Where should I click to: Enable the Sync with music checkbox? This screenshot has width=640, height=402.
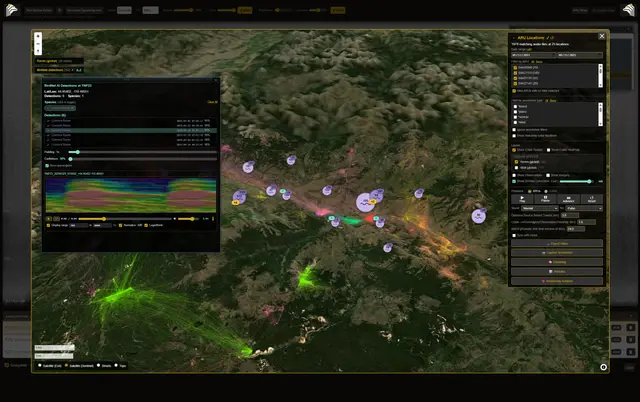coord(514,235)
